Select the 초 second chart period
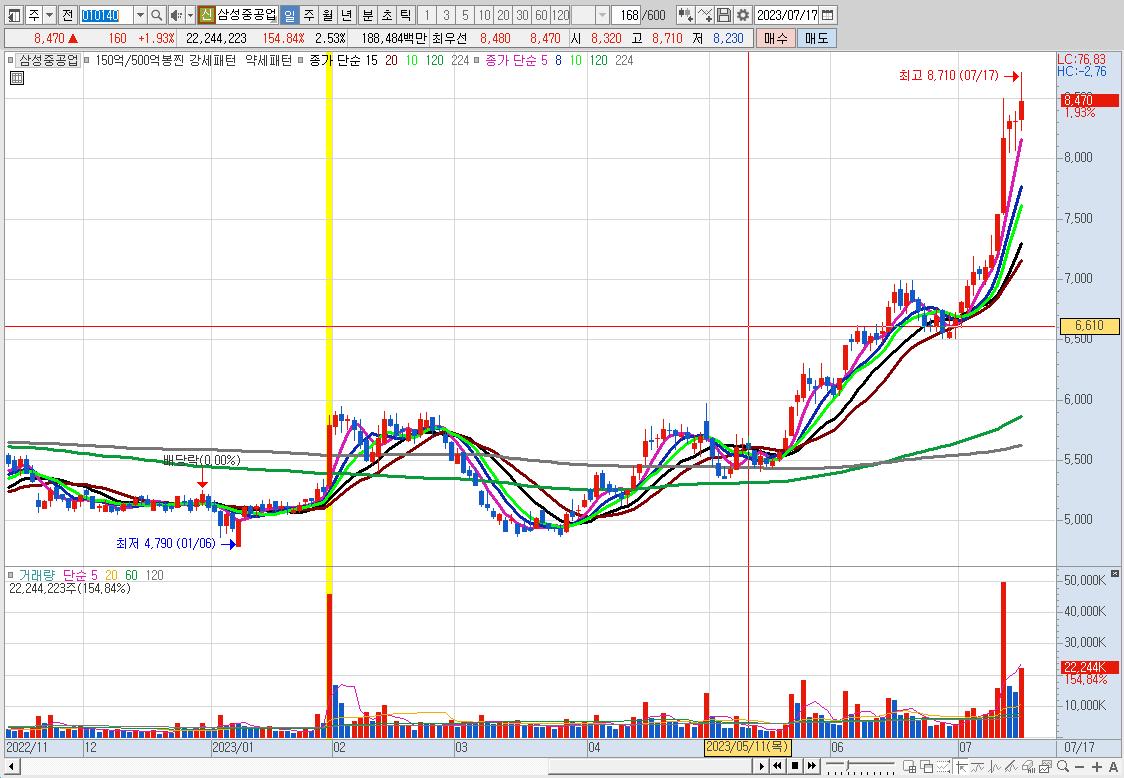 coord(386,14)
